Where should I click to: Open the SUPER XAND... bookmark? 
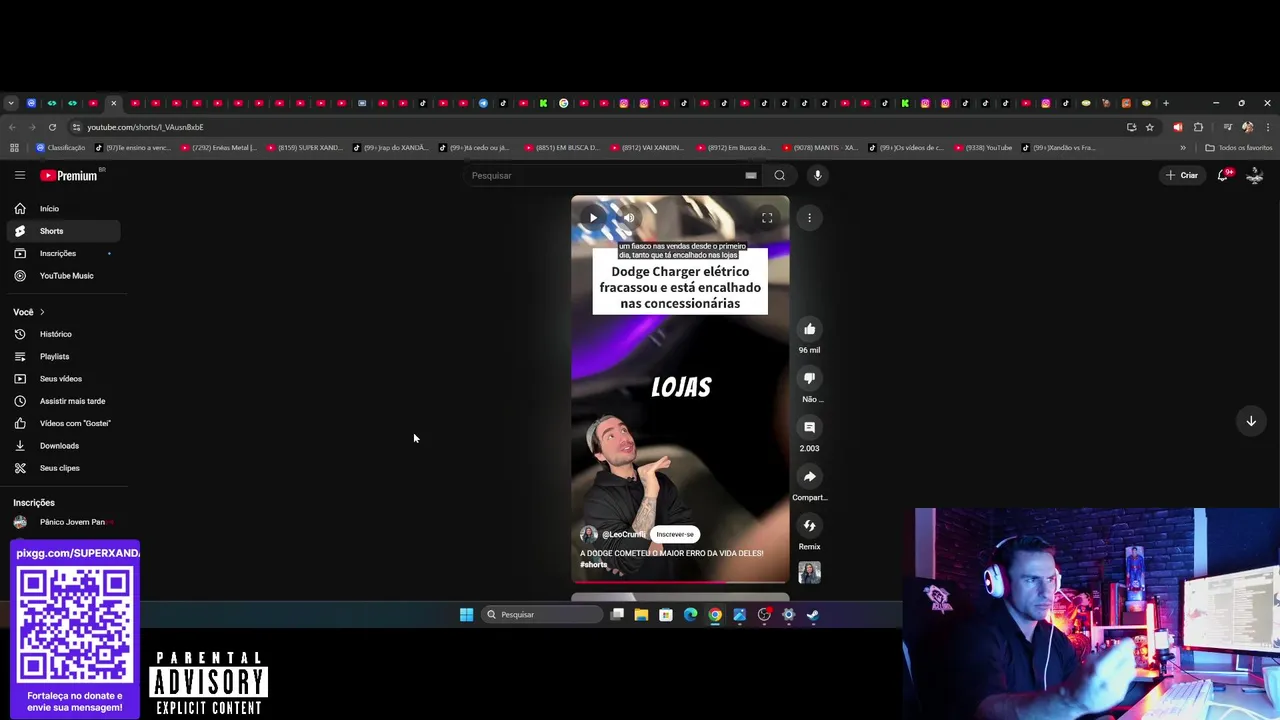(303, 148)
